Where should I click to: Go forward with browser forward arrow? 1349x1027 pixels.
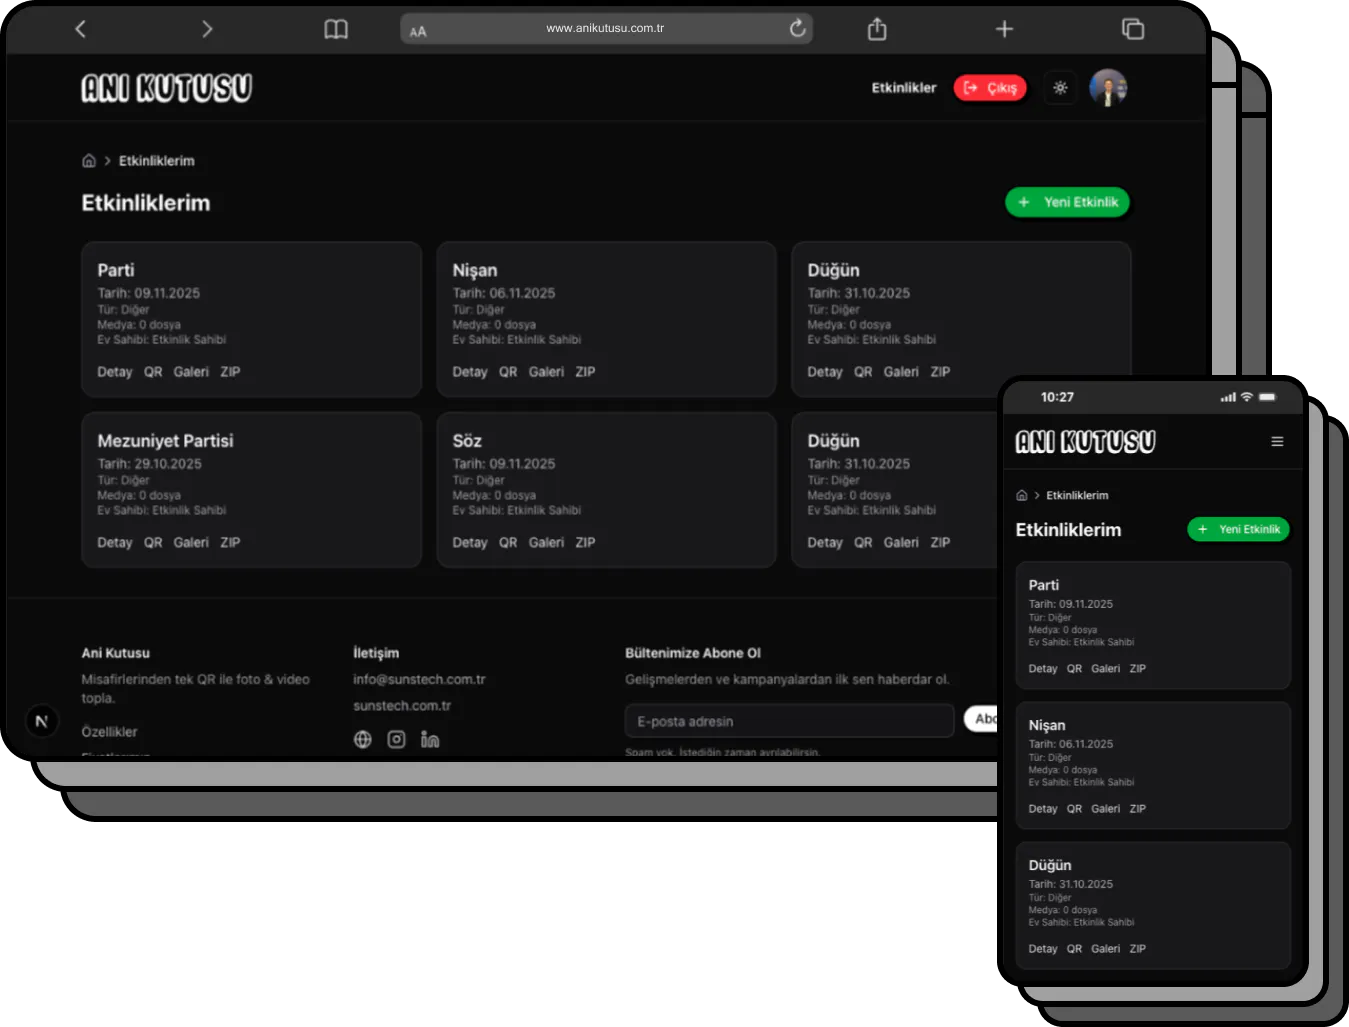(207, 29)
